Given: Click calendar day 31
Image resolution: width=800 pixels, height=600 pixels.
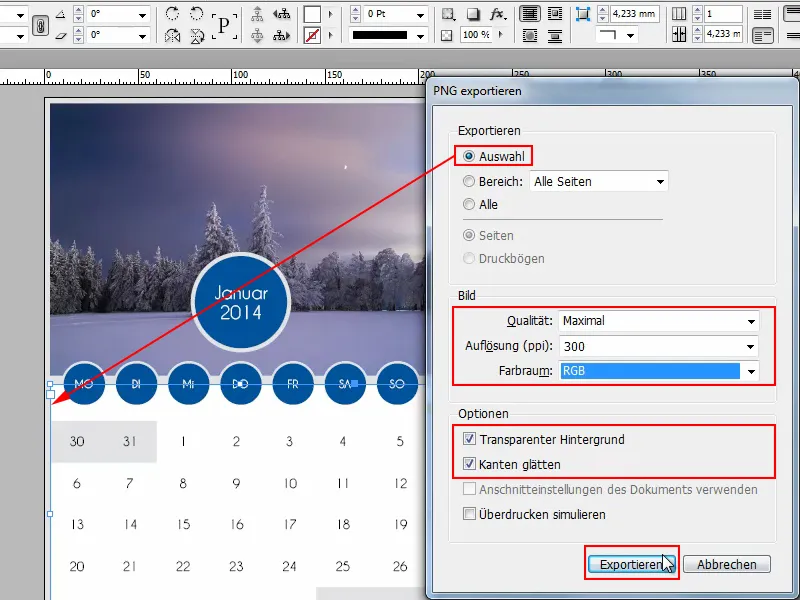Looking at the screenshot, I should click(130, 441).
